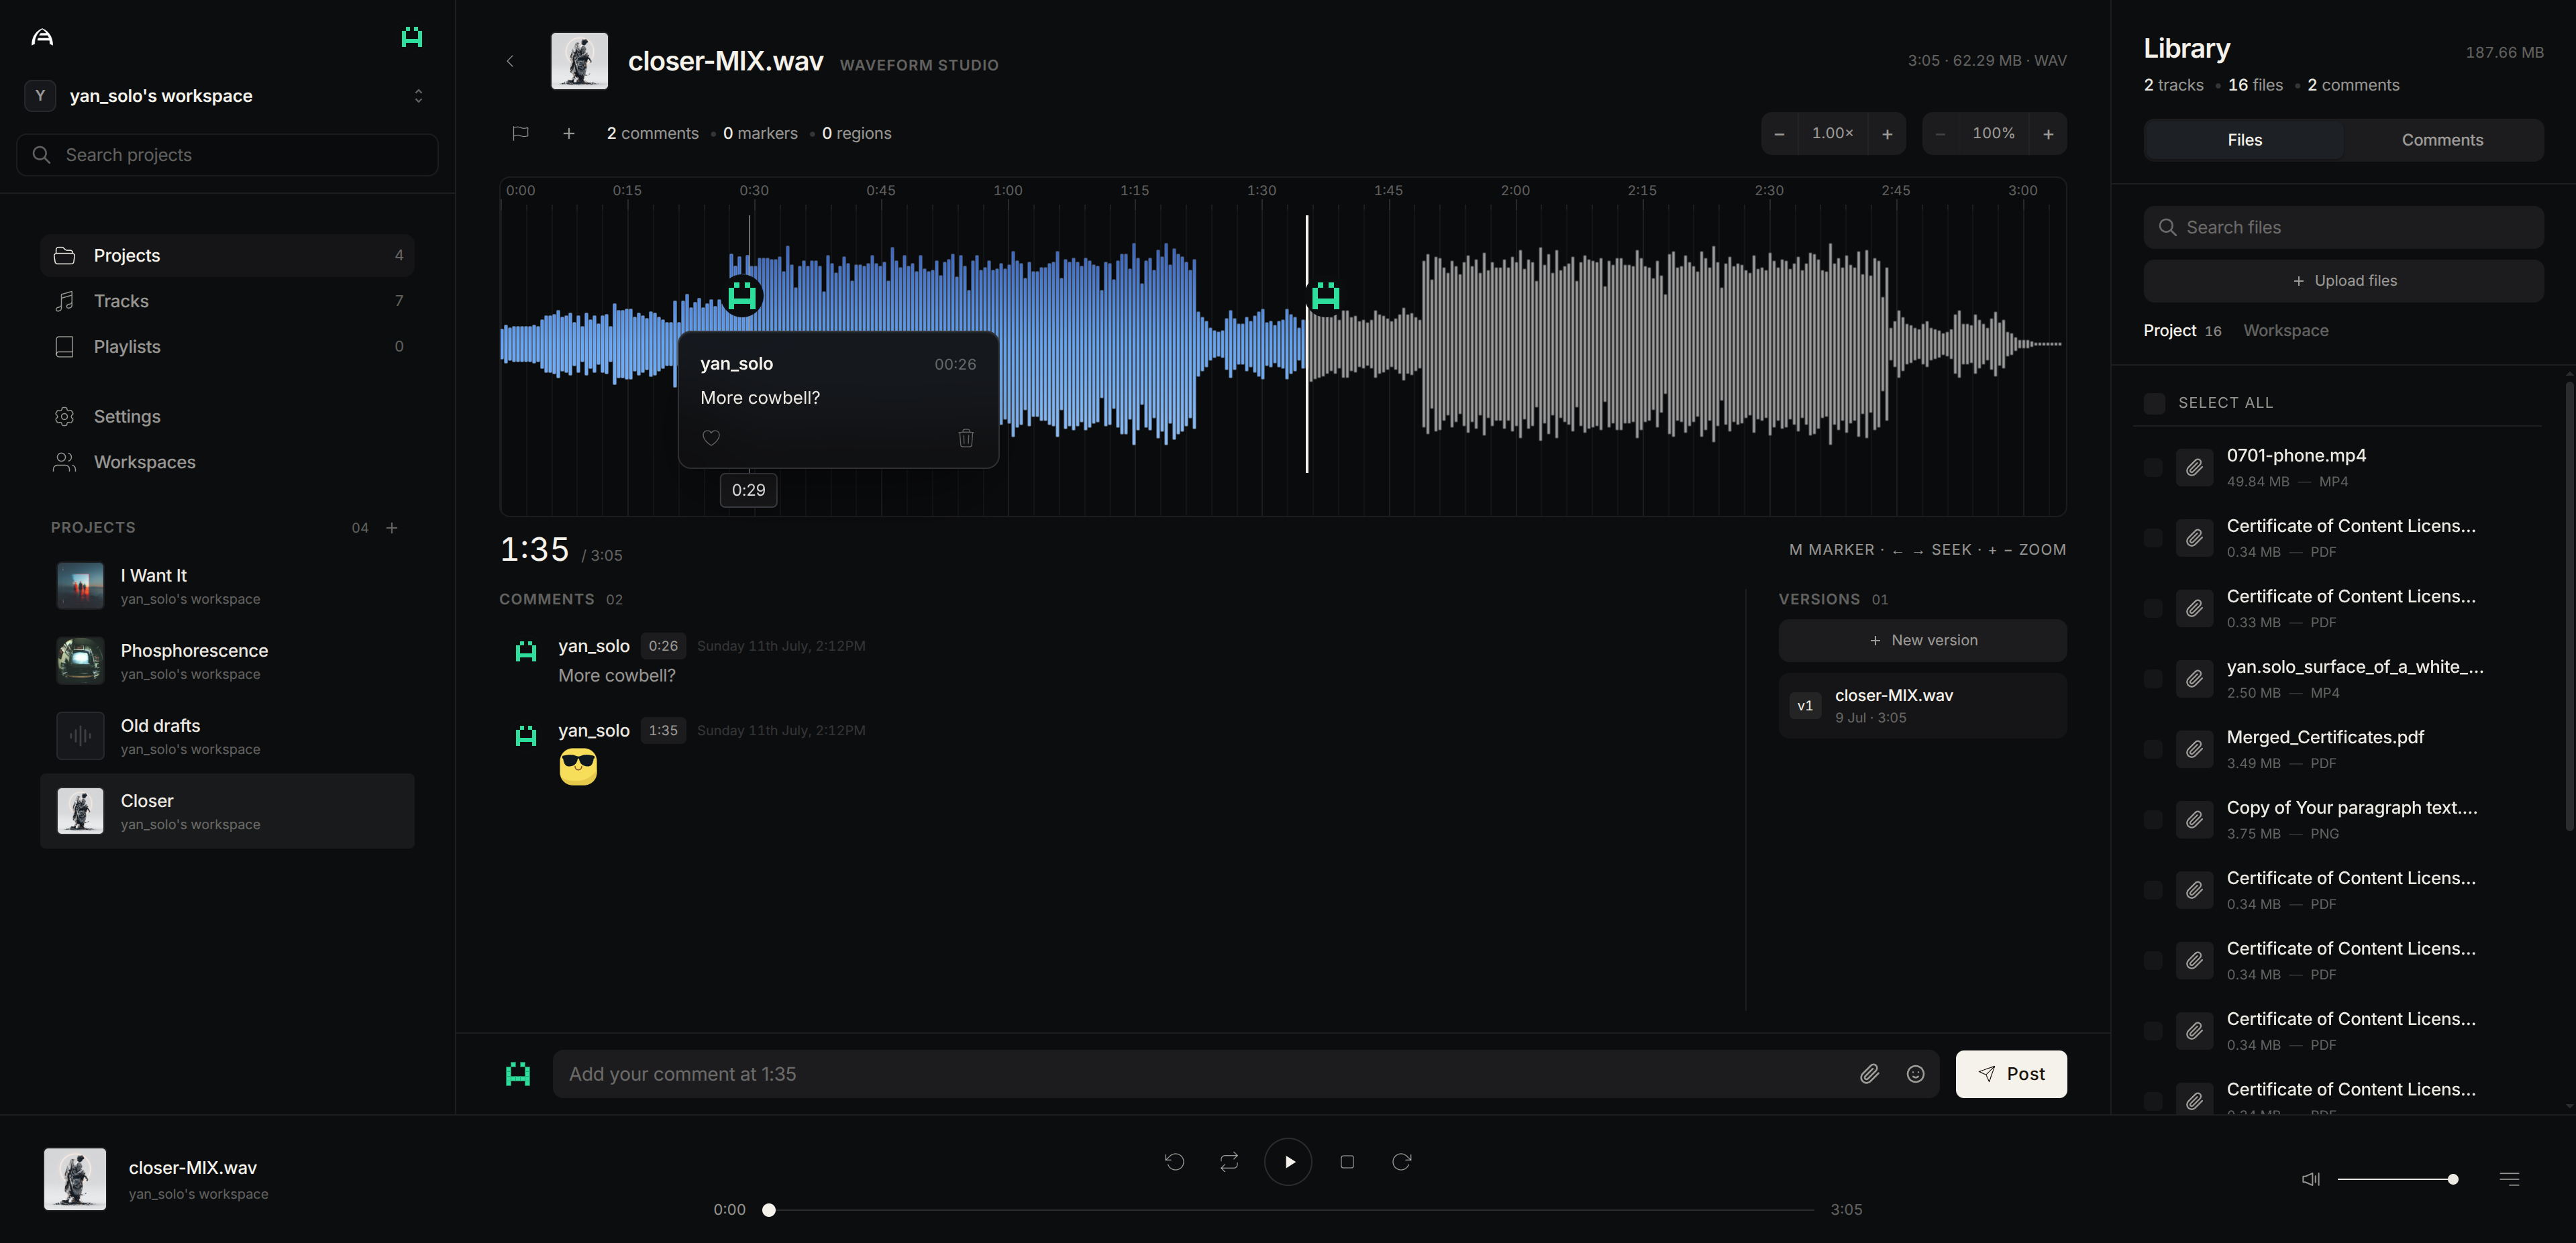Check the box for 0701-phone.mp4
This screenshot has width=2576, height=1243.
click(2153, 468)
